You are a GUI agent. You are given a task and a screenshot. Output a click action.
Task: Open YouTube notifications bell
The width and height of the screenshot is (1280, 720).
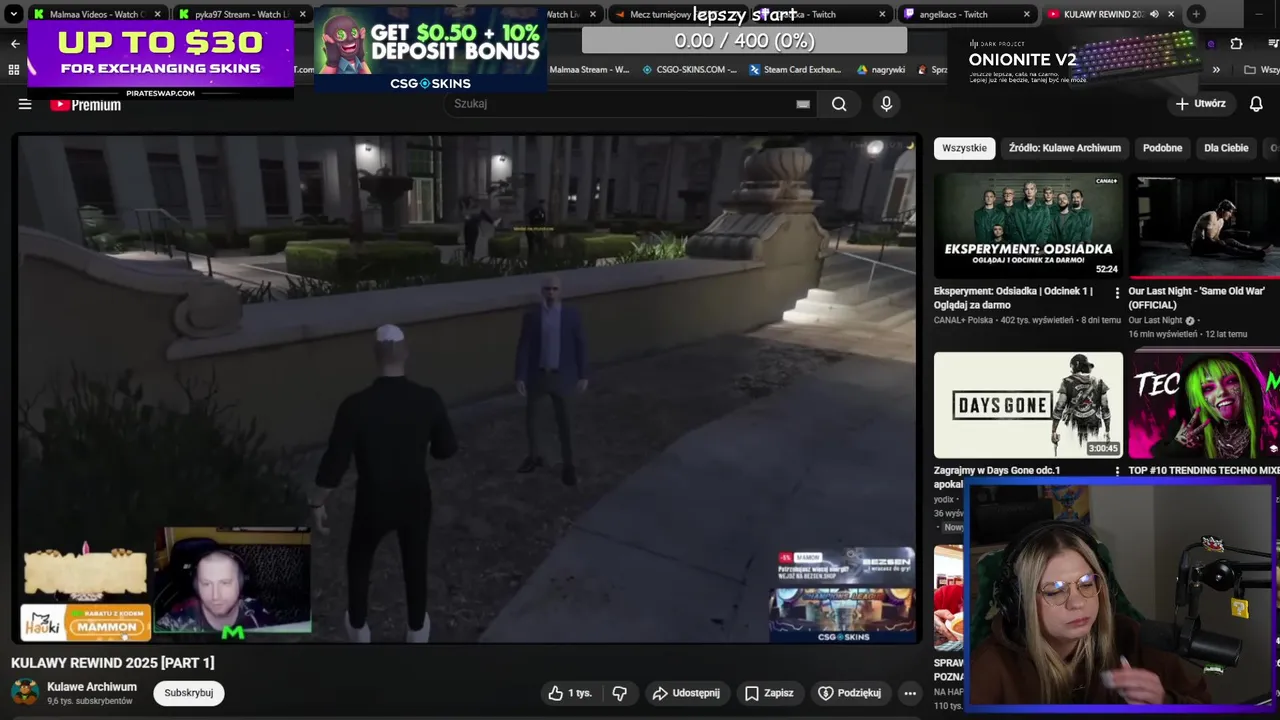click(1256, 104)
